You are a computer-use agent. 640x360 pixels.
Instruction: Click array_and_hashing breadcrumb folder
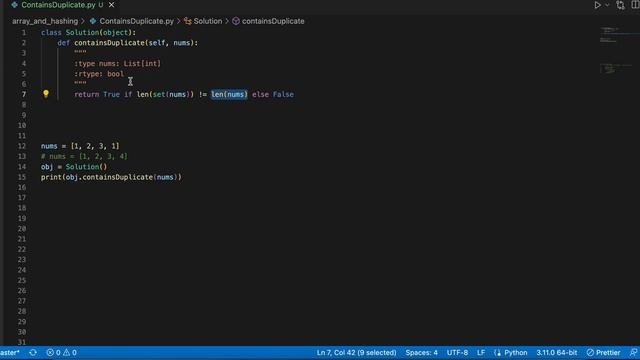tap(45, 21)
